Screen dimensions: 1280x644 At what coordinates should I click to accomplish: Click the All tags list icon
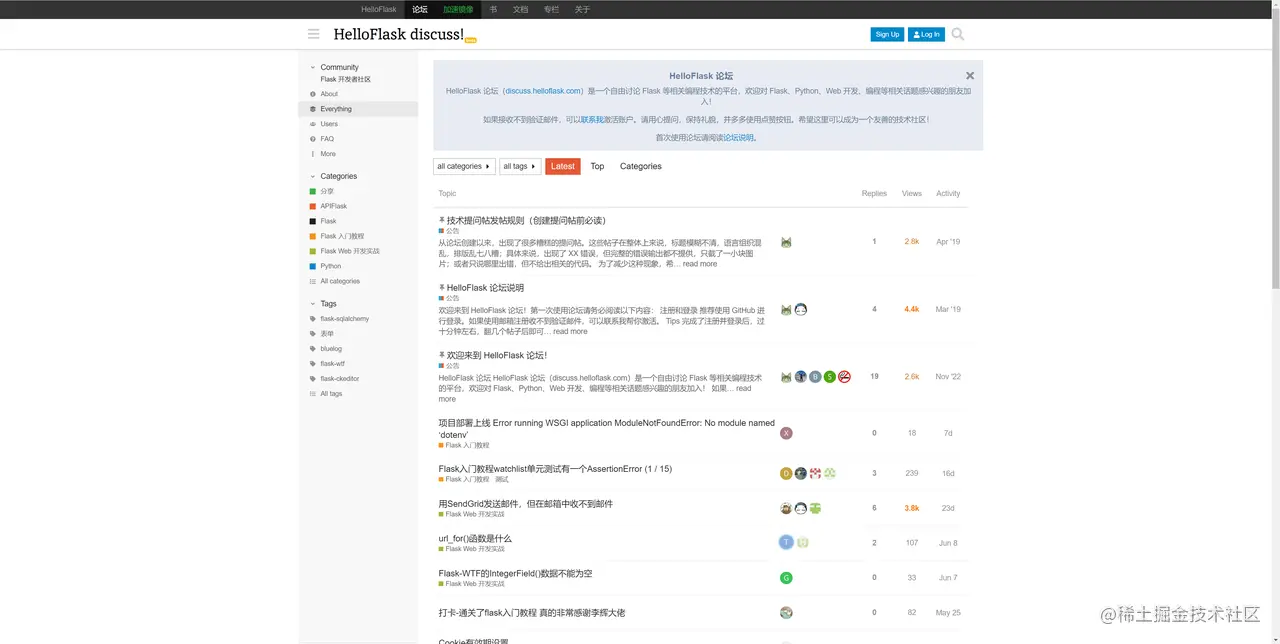click(x=313, y=394)
